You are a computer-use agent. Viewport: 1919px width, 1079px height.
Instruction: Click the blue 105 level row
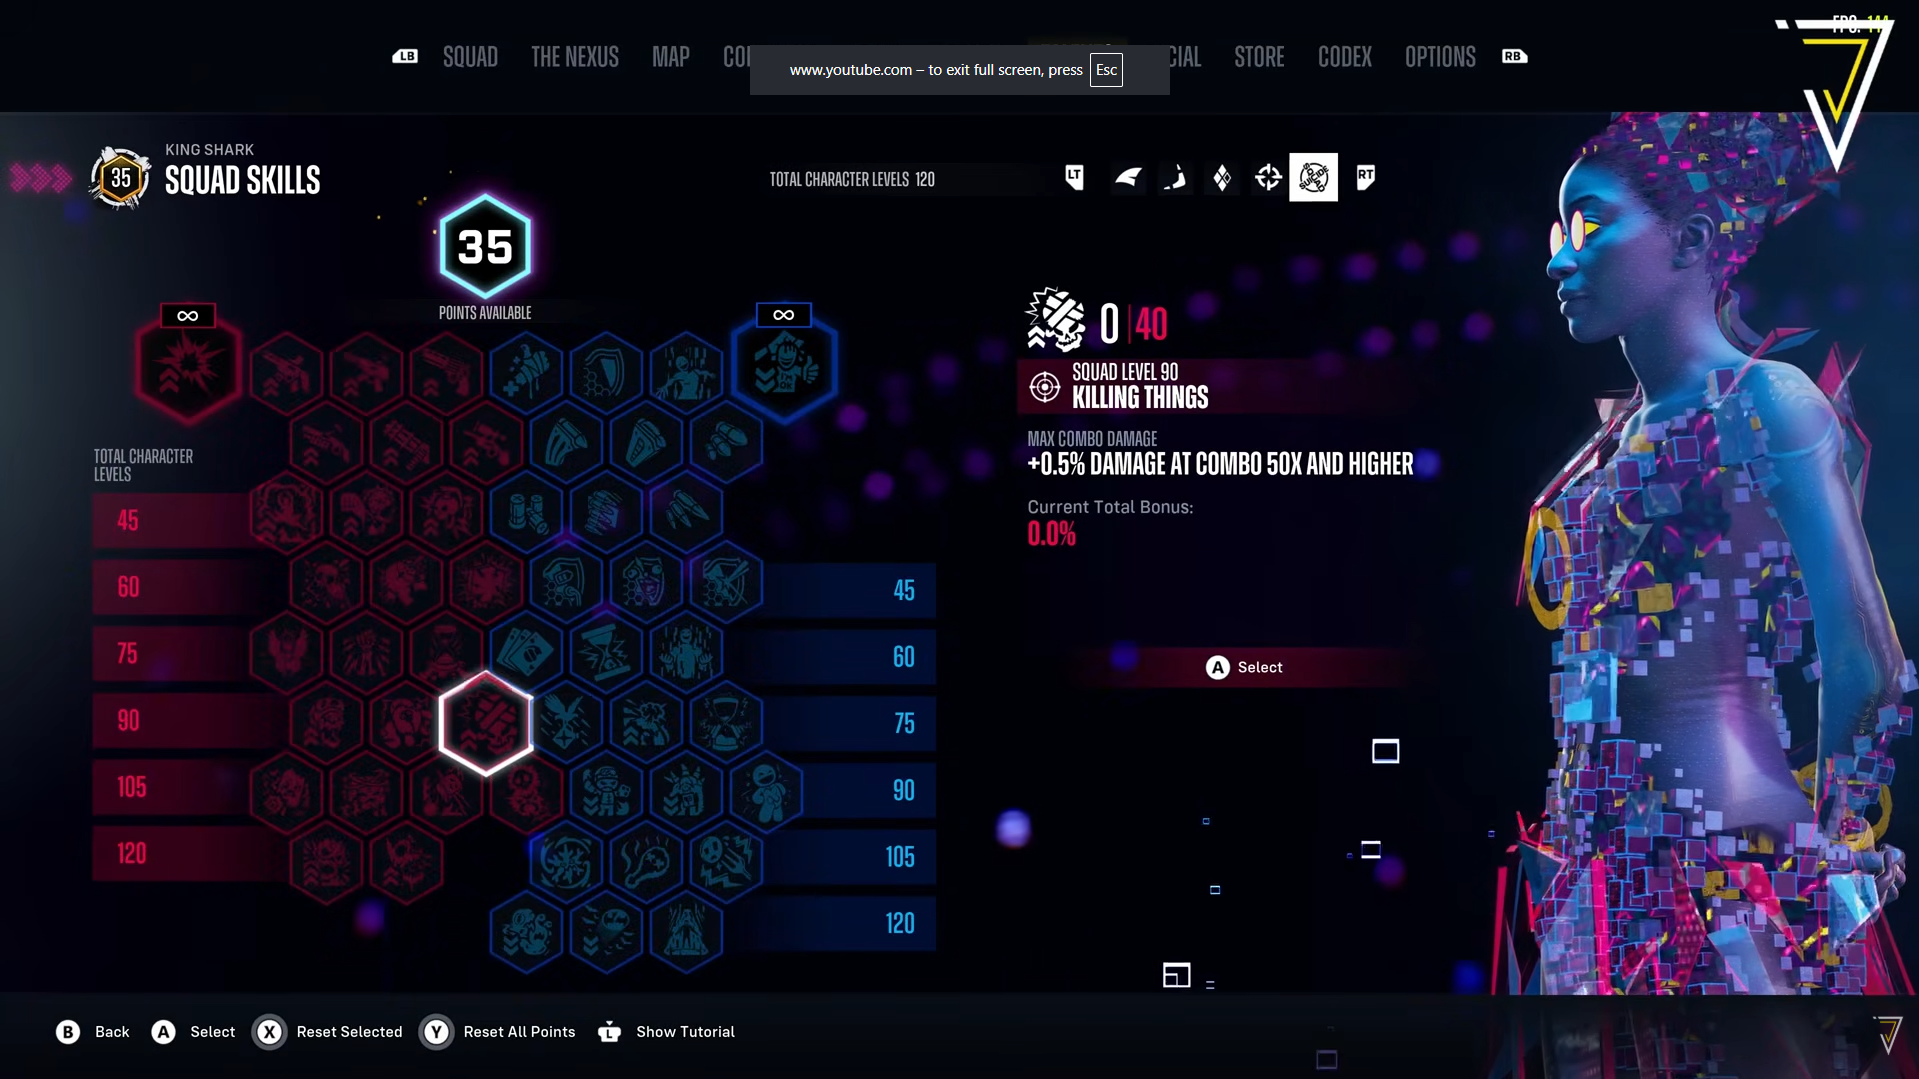tap(848, 857)
